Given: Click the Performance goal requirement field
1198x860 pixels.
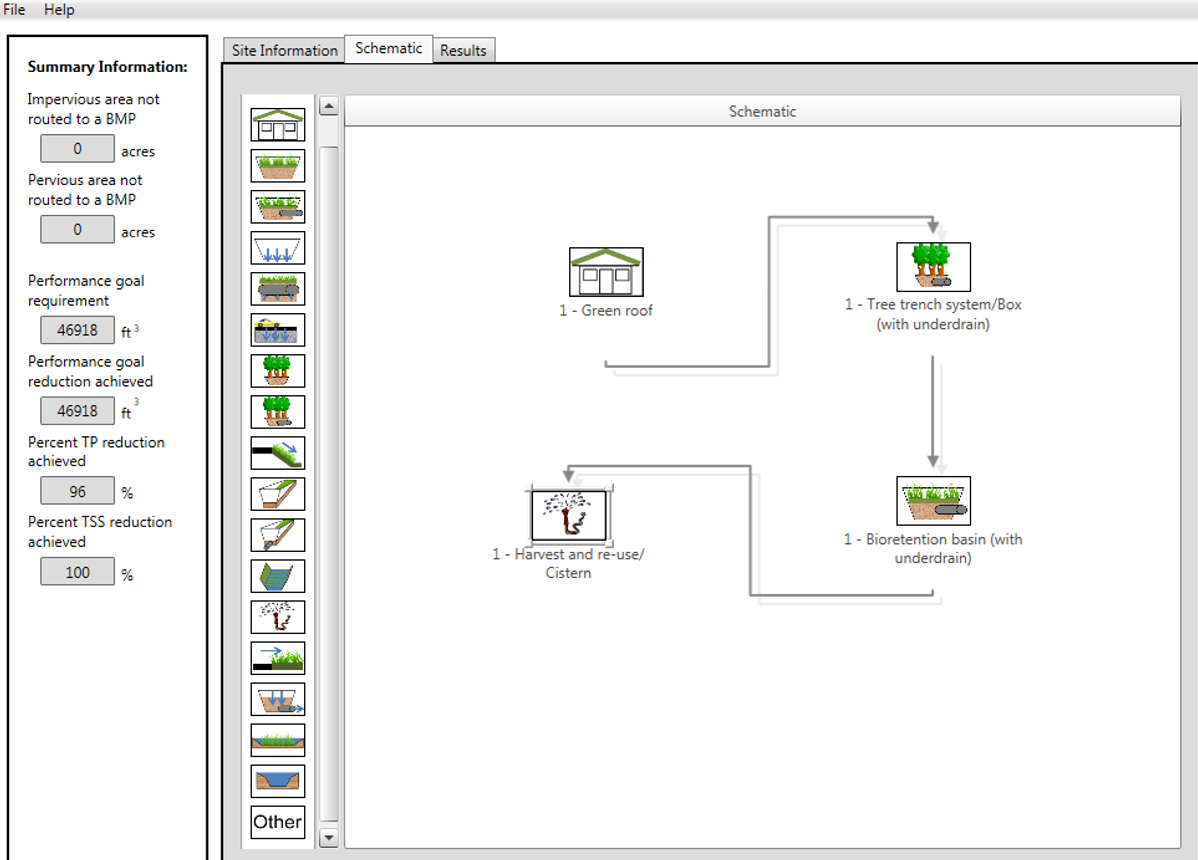Looking at the screenshot, I should point(77,330).
